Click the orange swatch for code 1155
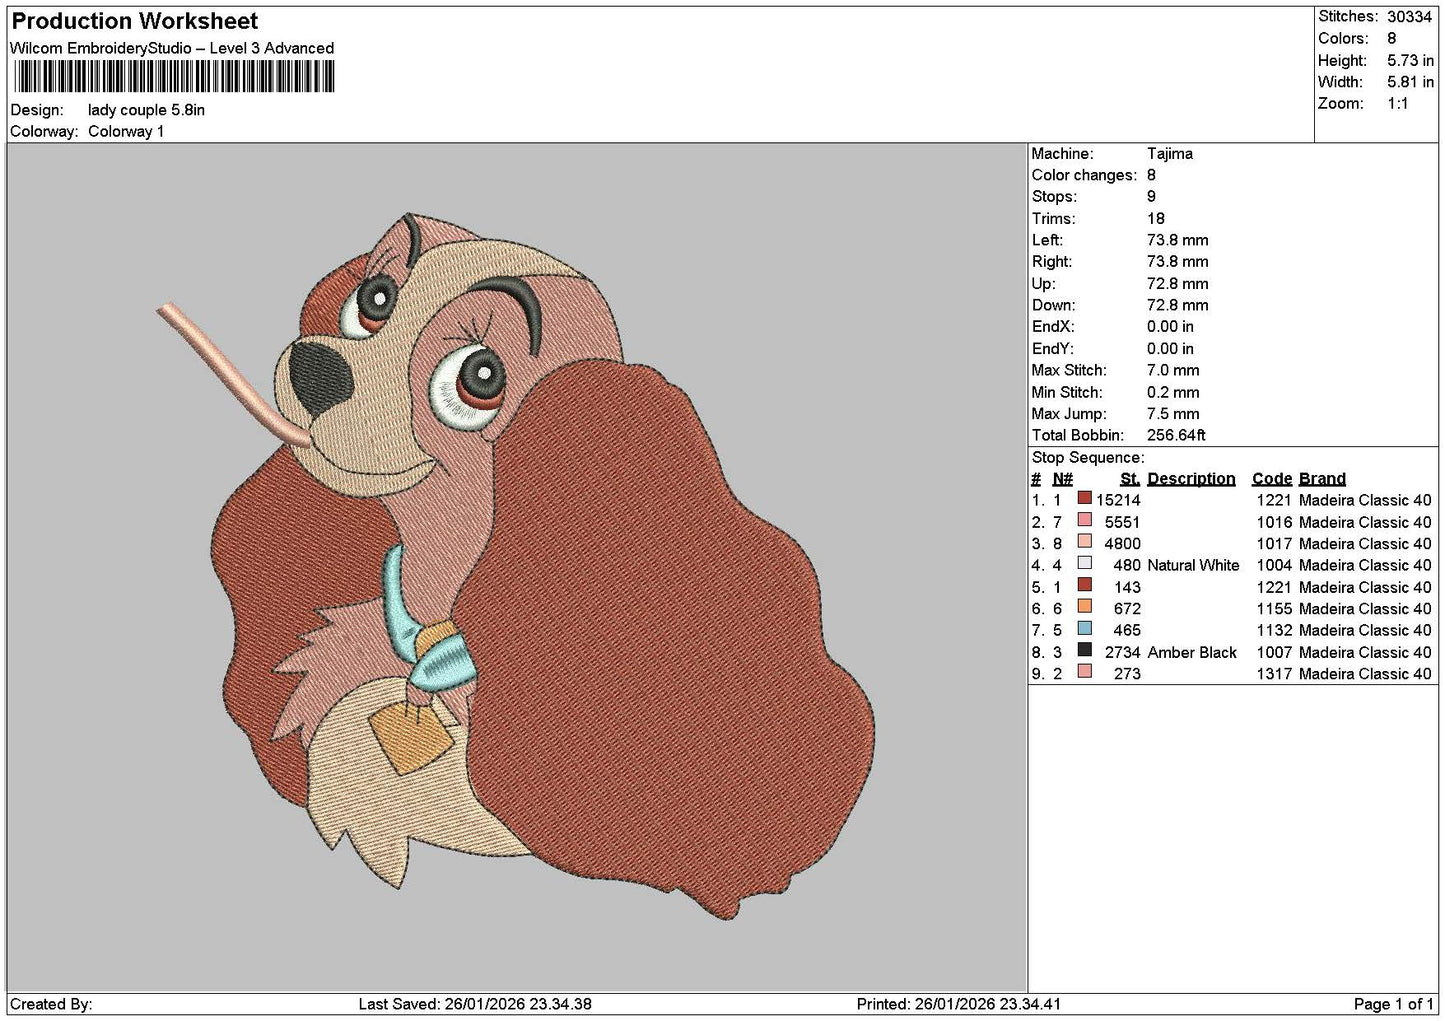 (x=1084, y=608)
